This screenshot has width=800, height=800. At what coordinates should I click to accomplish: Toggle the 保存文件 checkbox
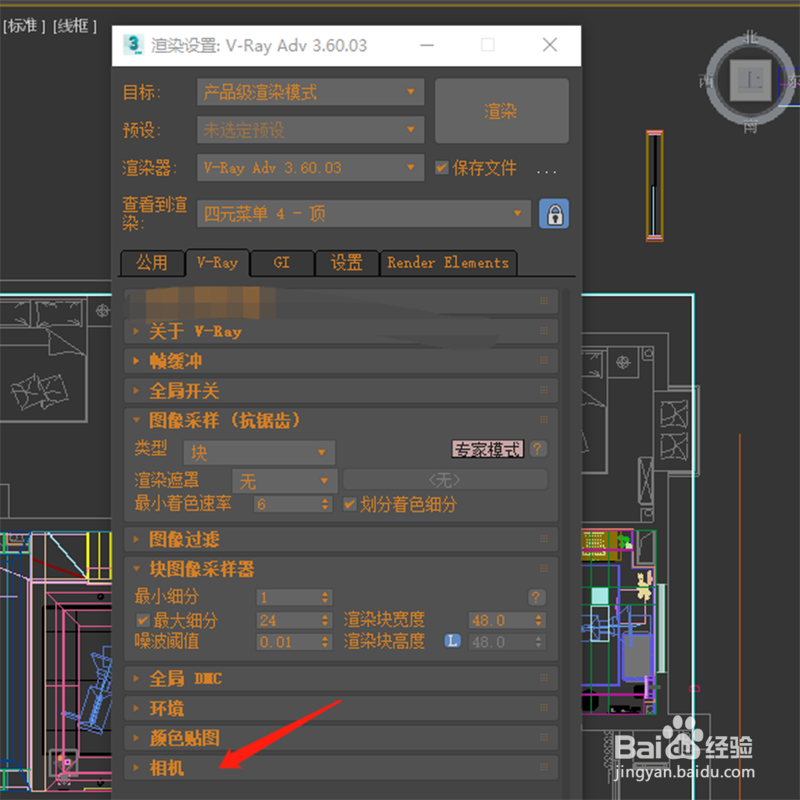pyautogui.click(x=442, y=167)
